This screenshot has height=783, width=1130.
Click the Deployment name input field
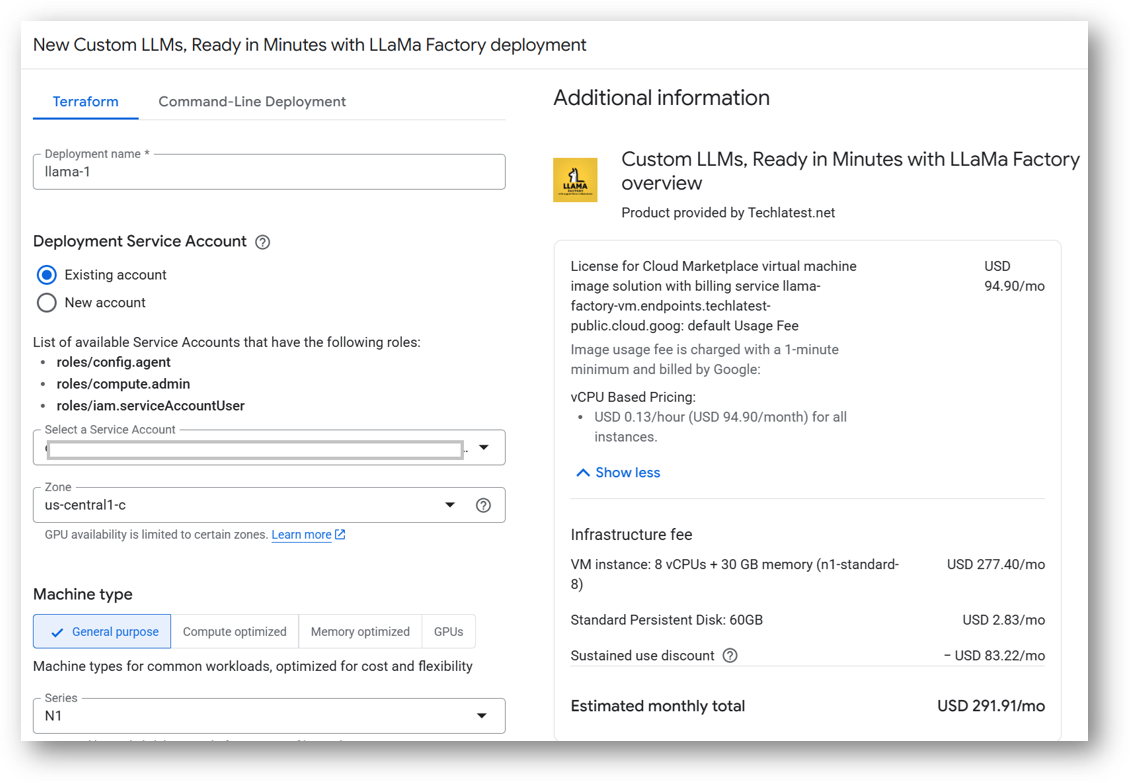pos(268,172)
